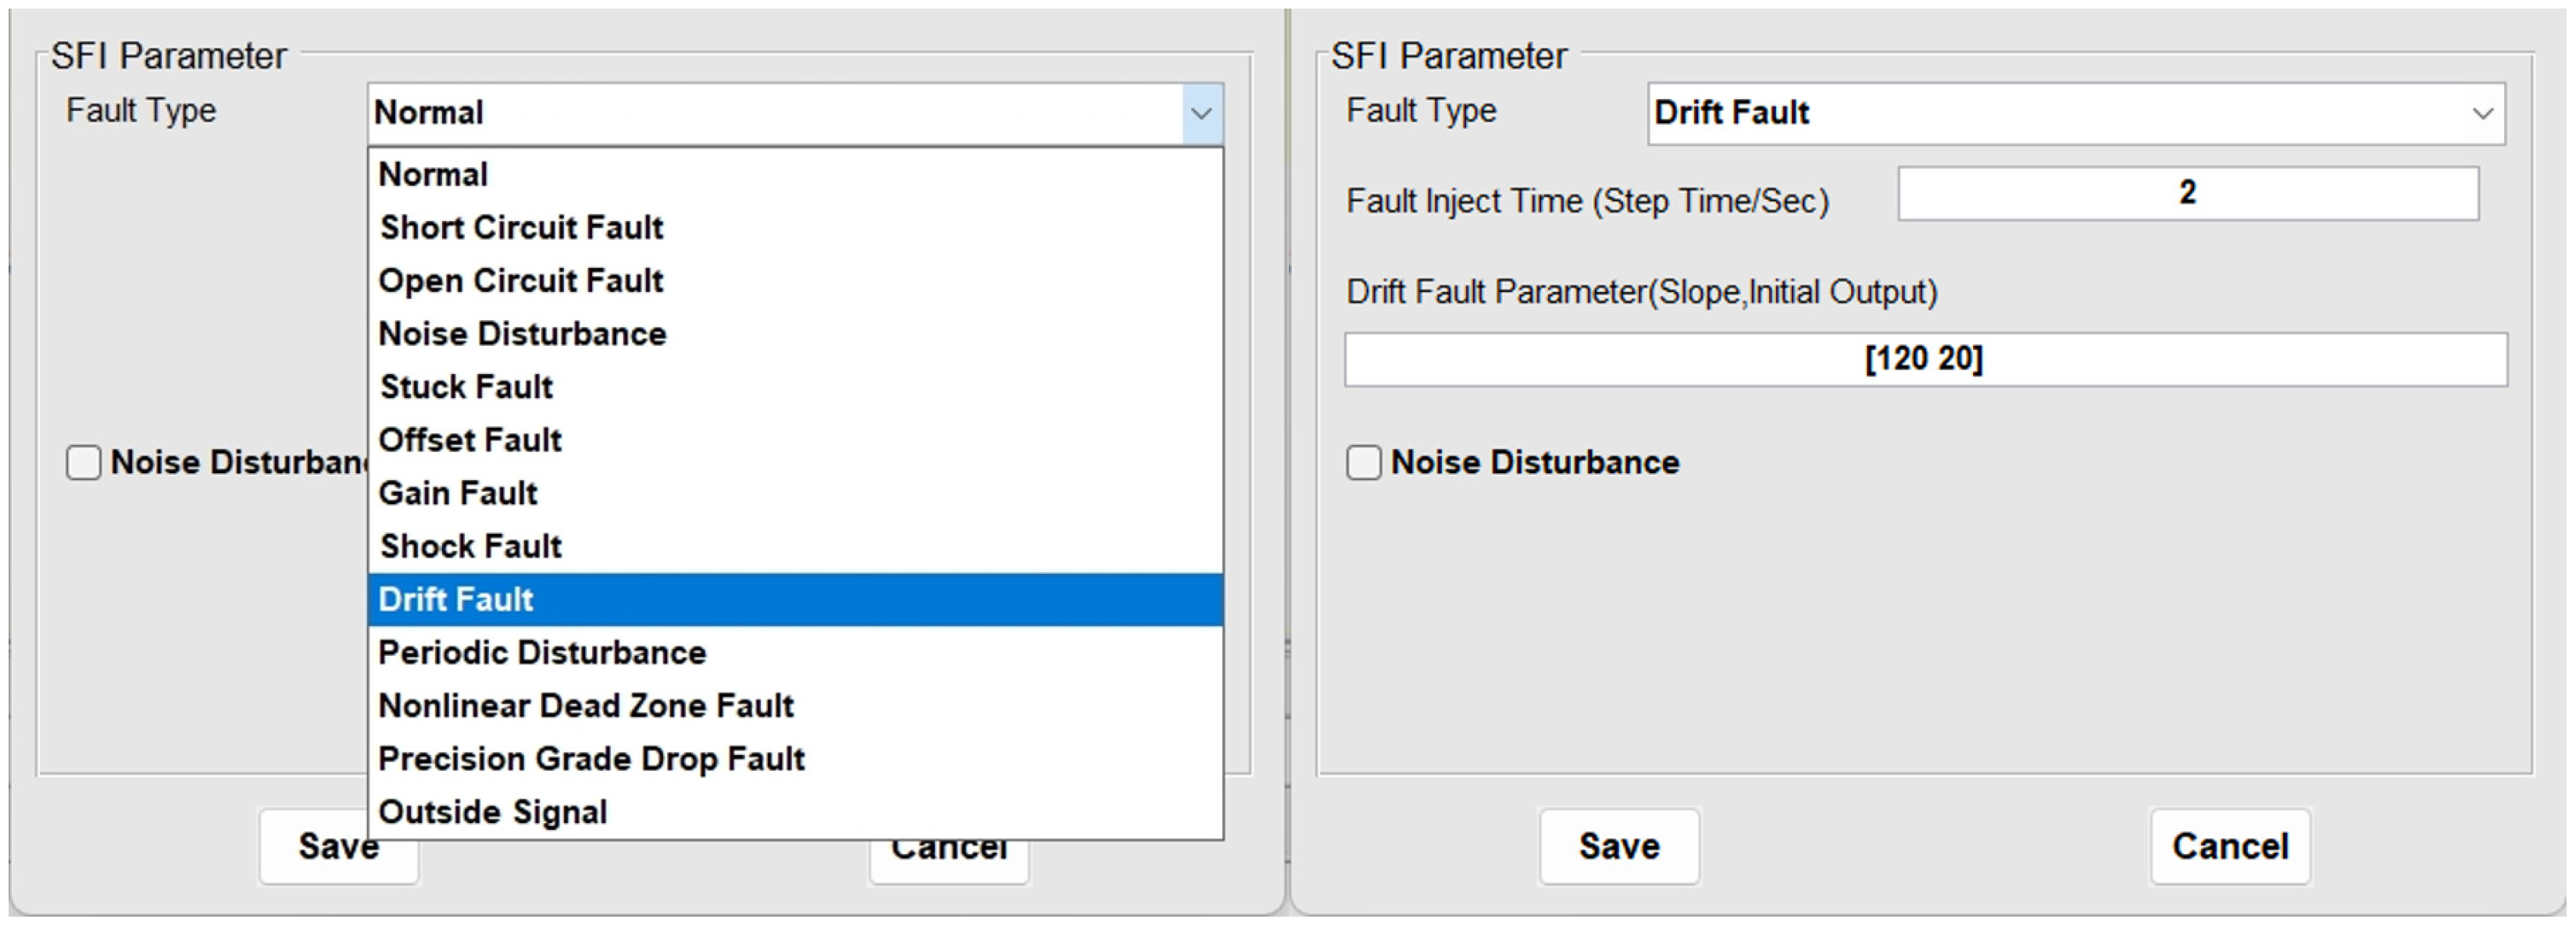
Task: Click Cancel in the Drift Fault panel
Action: pos(2229,847)
